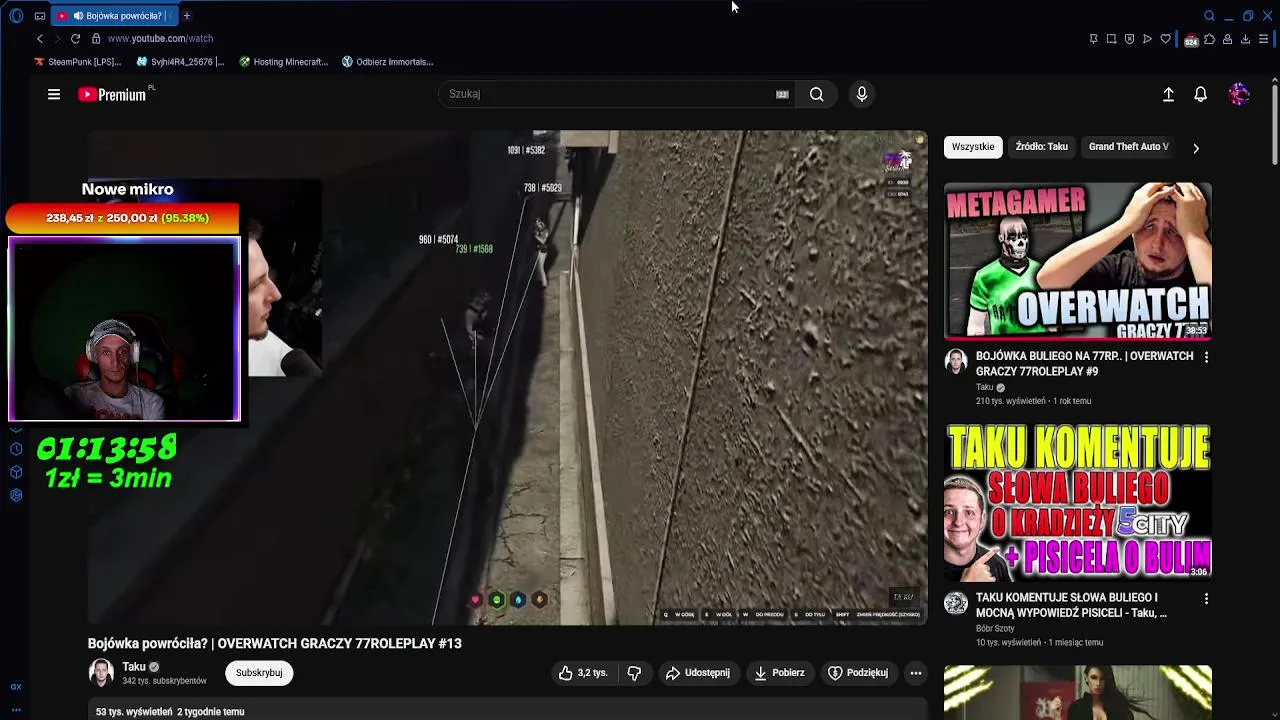Screen dimensions: 1280x720
Task: Open the Taku channel avatar under video
Action: (101, 673)
